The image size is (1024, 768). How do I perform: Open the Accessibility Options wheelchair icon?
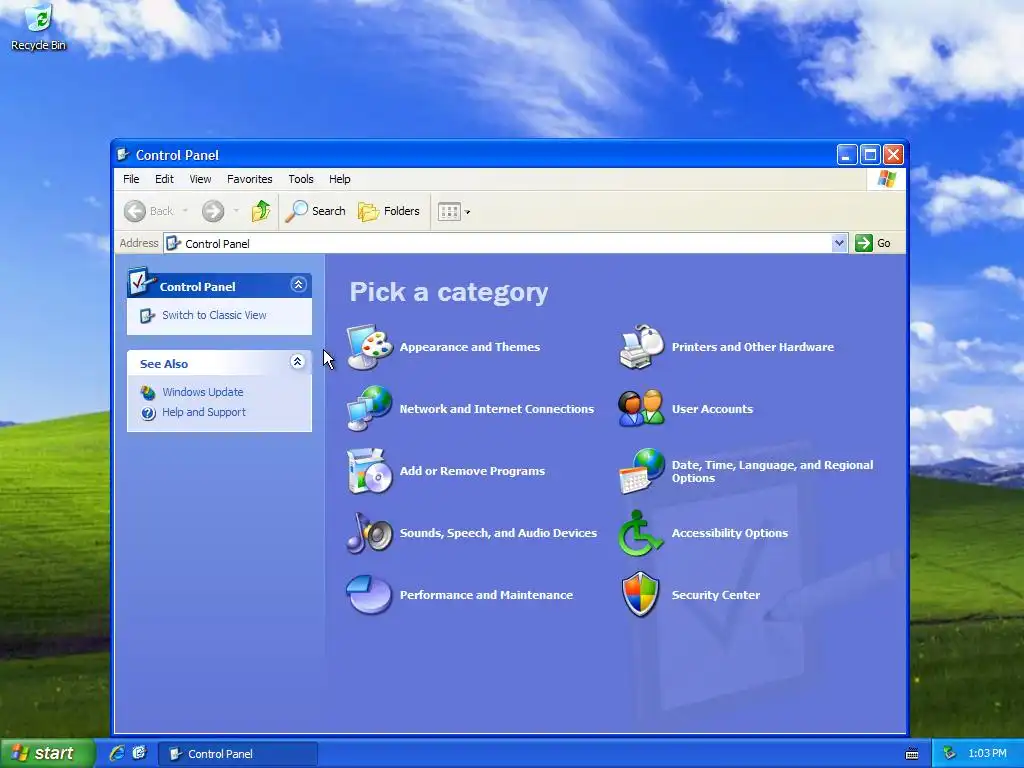coord(640,533)
